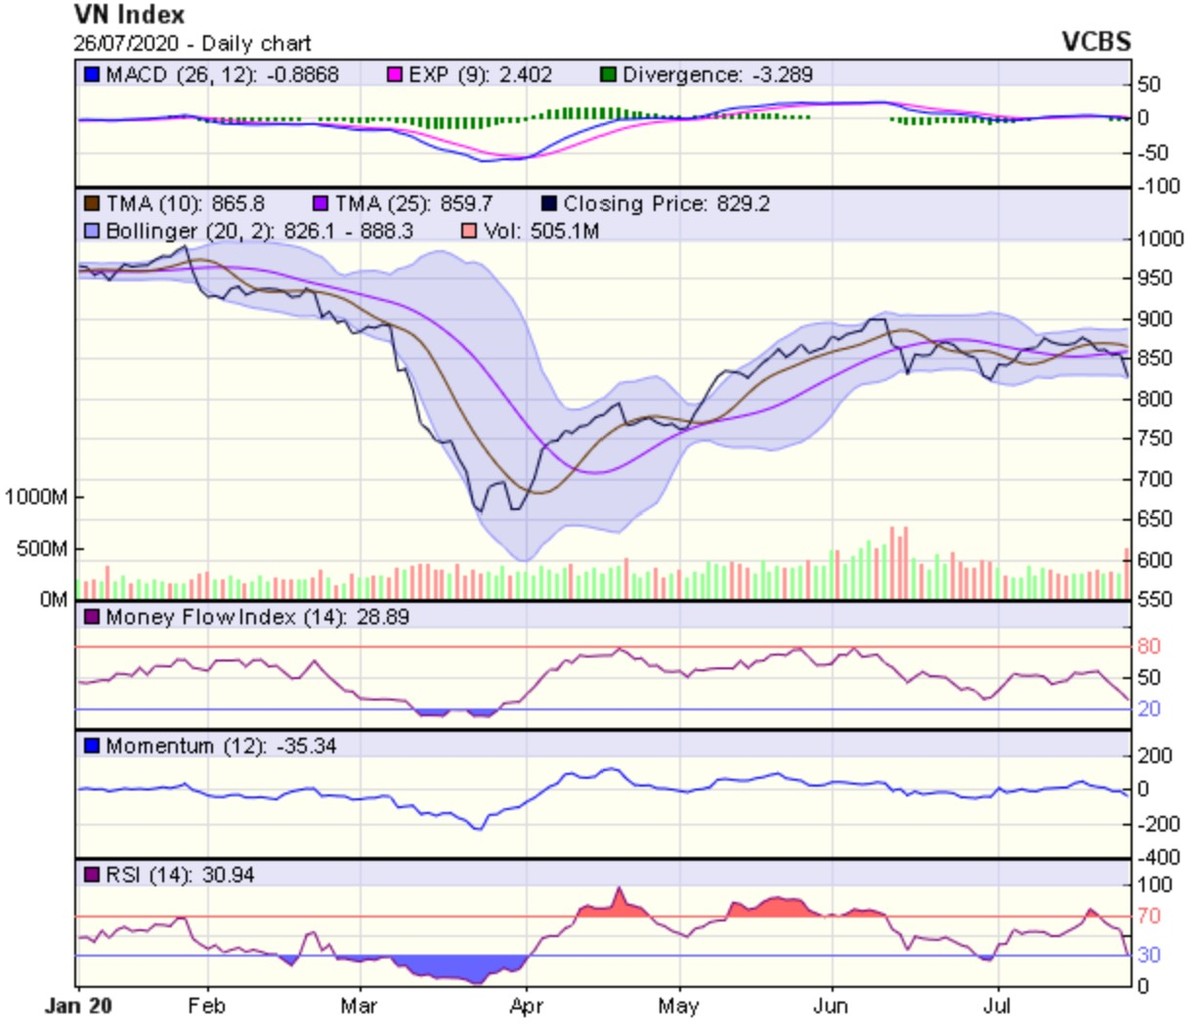Click the blue 30 RSI oversold level label
1200x1024 pixels.
click(x=1149, y=955)
